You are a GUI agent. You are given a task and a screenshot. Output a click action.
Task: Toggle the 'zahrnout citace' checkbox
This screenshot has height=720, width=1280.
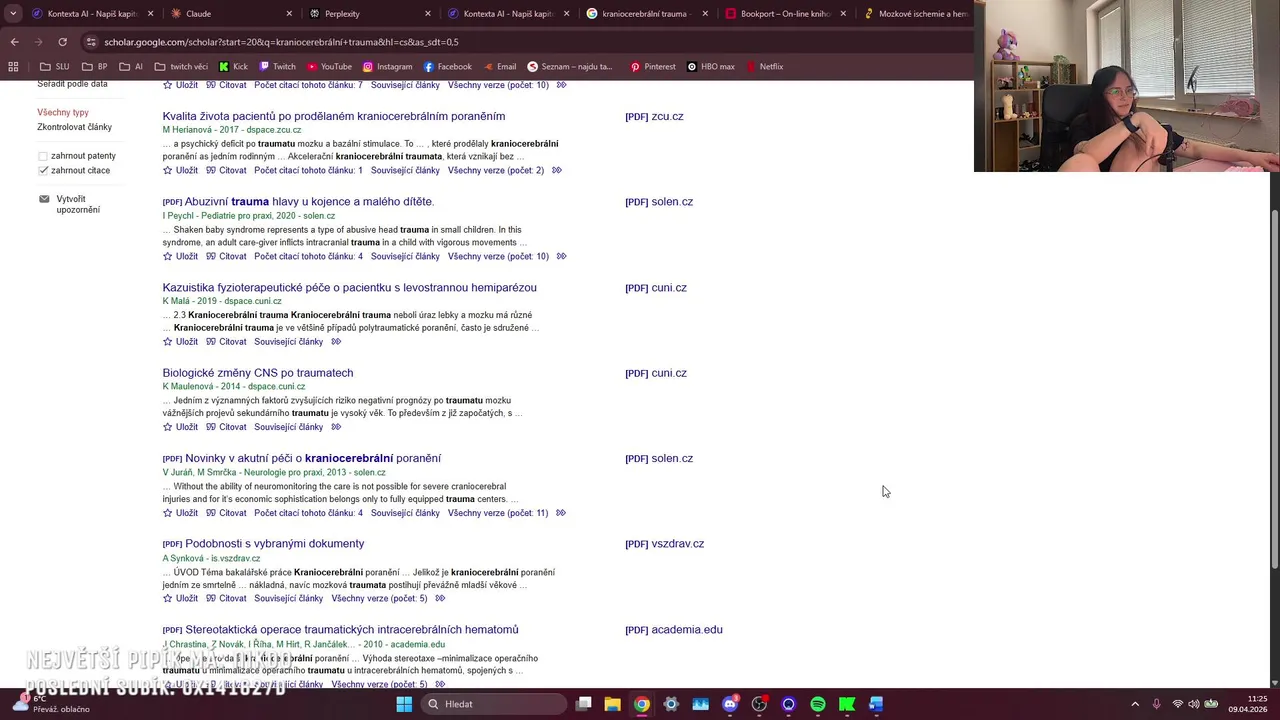(x=43, y=170)
